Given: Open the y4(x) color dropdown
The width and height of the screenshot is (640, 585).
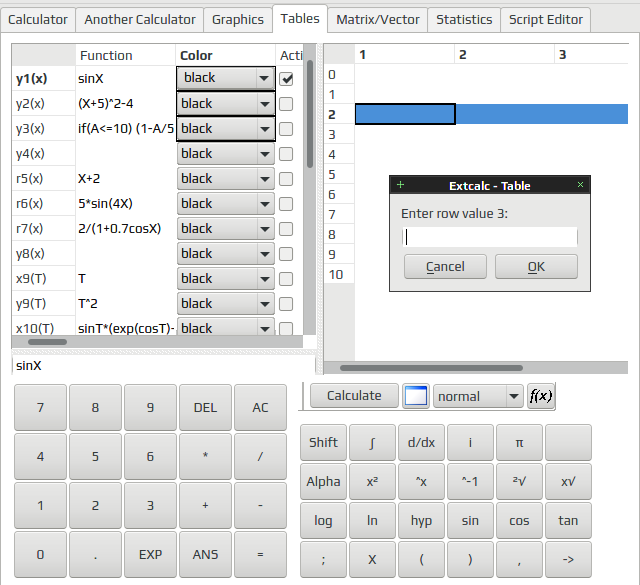Looking at the screenshot, I should click(226, 154).
